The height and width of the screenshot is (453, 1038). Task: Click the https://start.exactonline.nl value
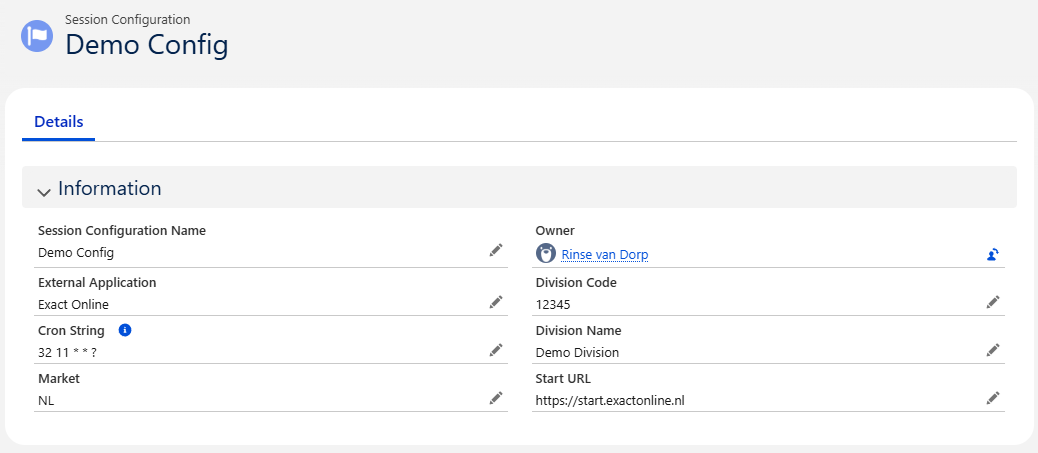coord(610,401)
